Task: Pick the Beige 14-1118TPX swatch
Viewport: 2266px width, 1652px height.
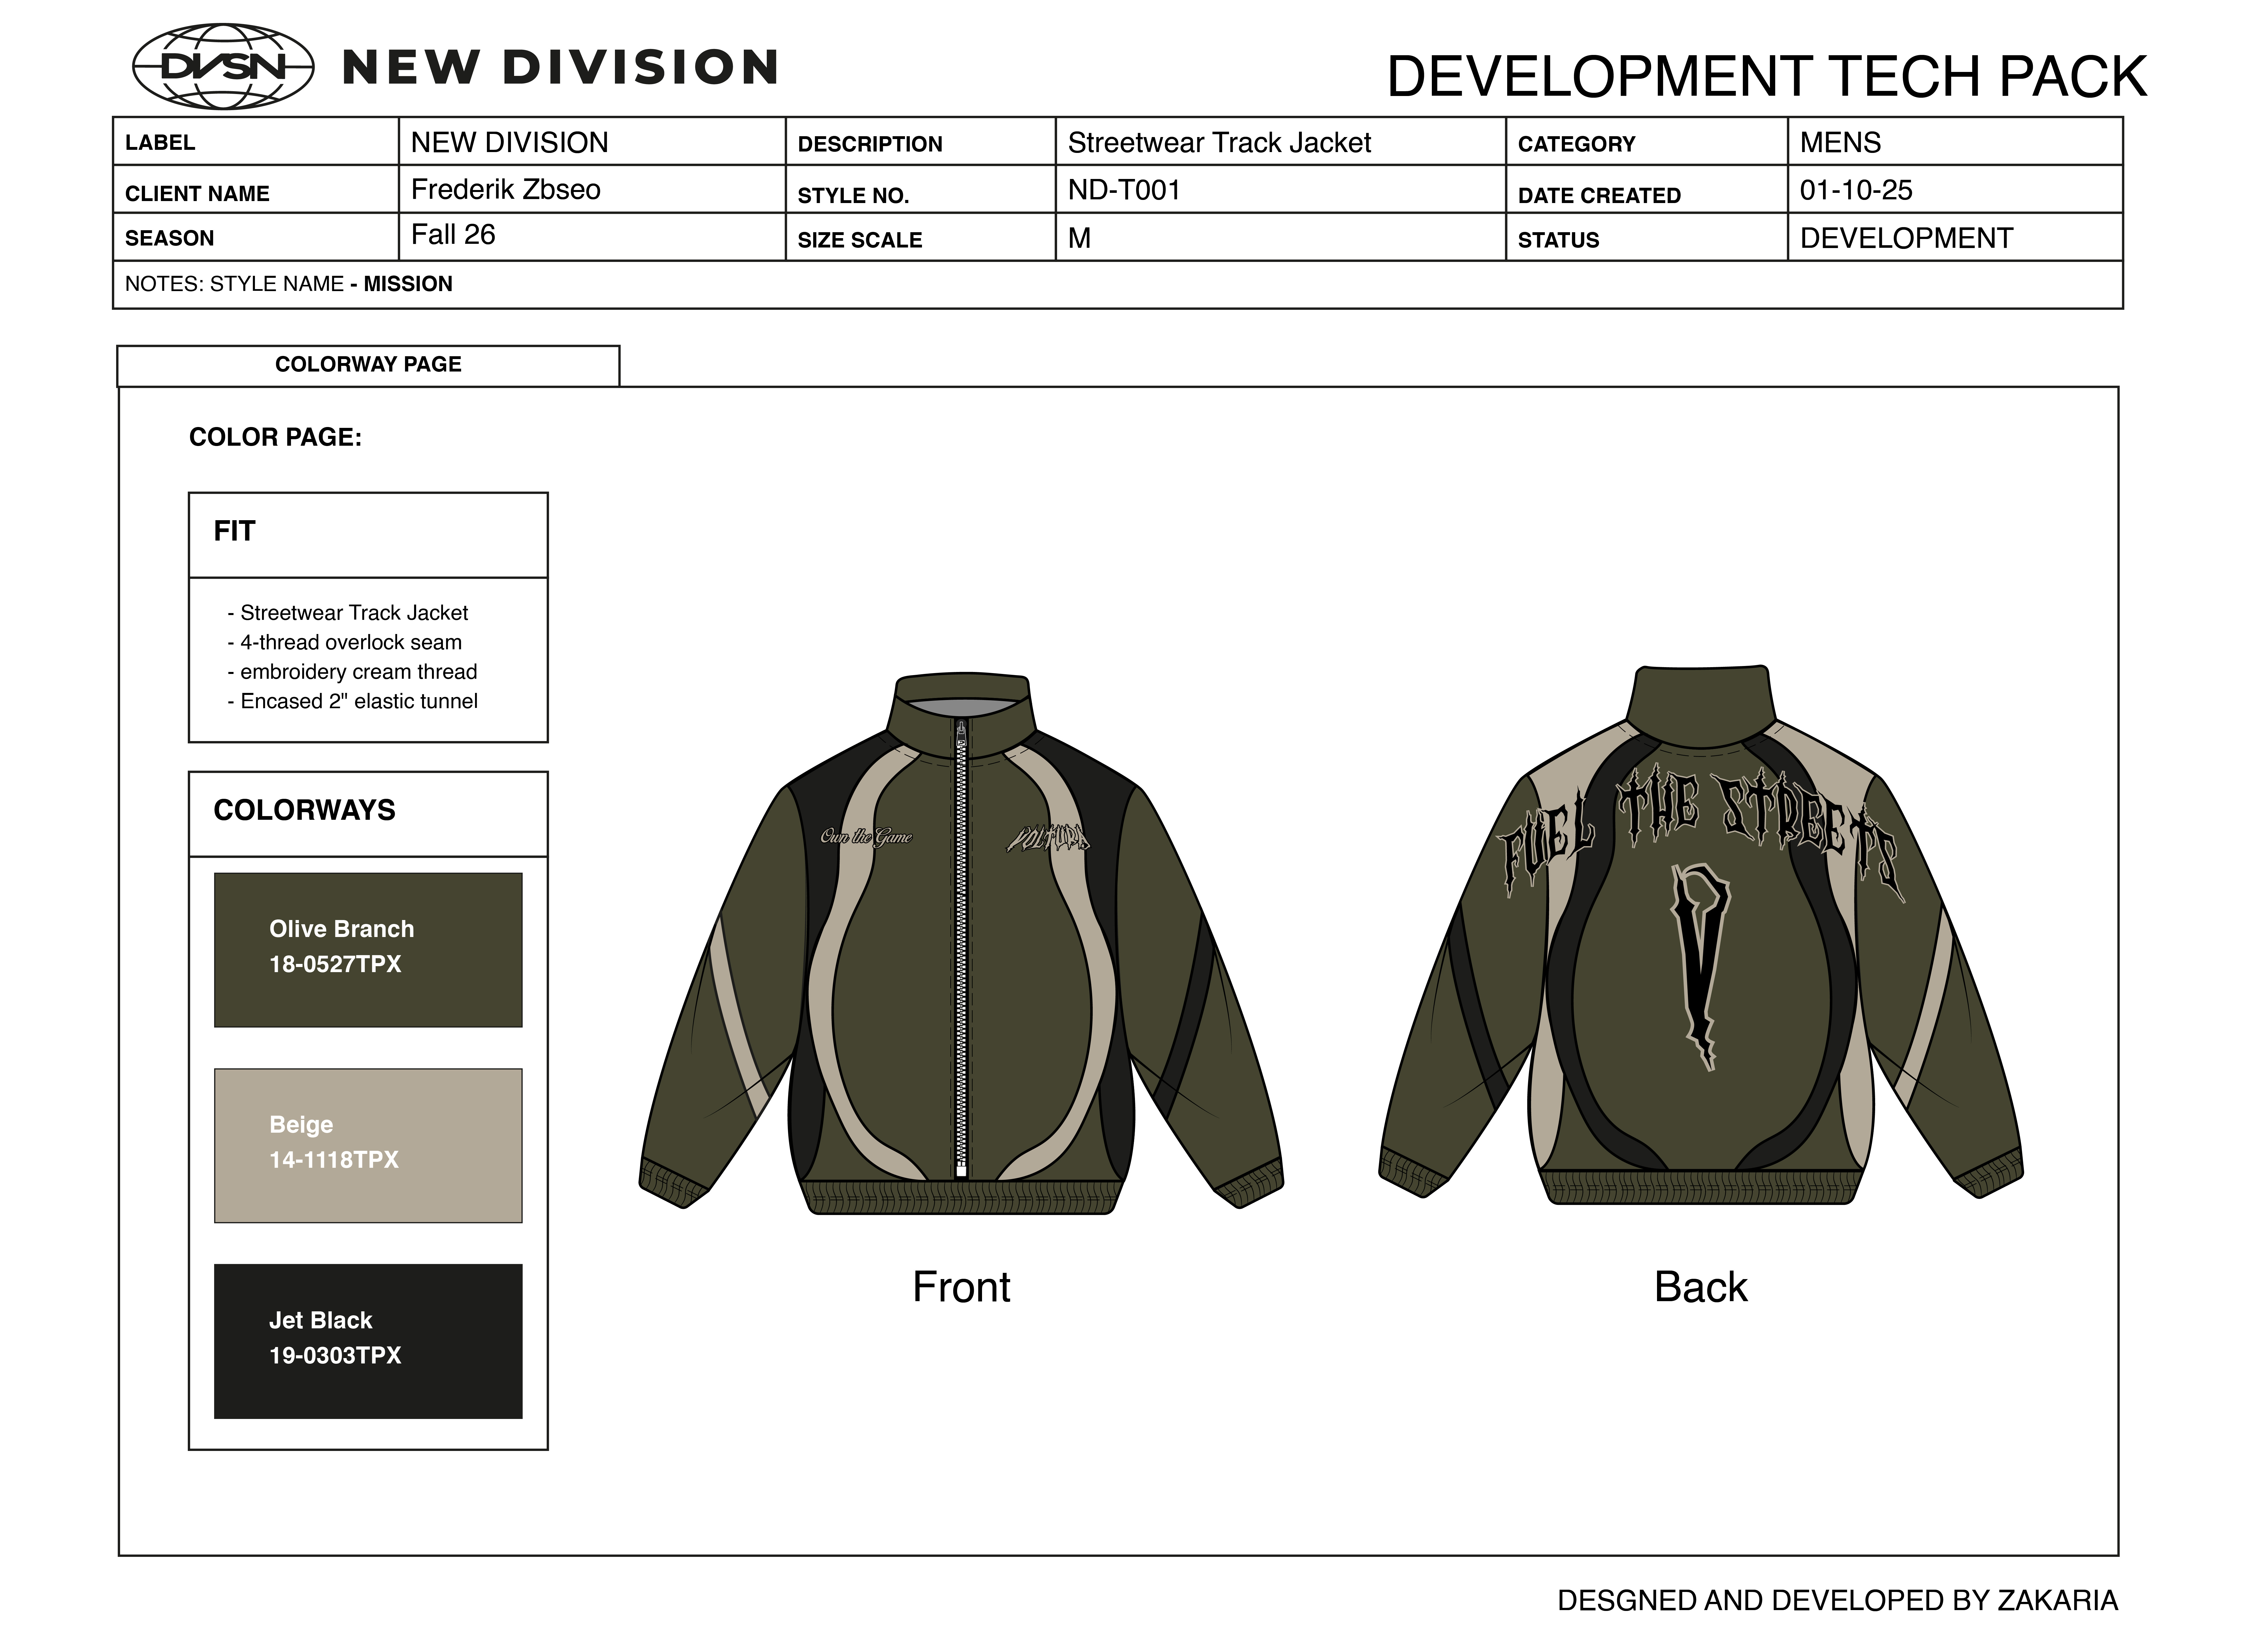Action: [368, 1146]
